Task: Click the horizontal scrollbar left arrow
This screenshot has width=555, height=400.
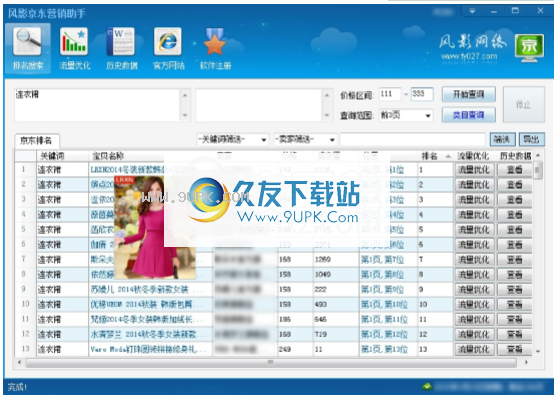Action: (19, 362)
